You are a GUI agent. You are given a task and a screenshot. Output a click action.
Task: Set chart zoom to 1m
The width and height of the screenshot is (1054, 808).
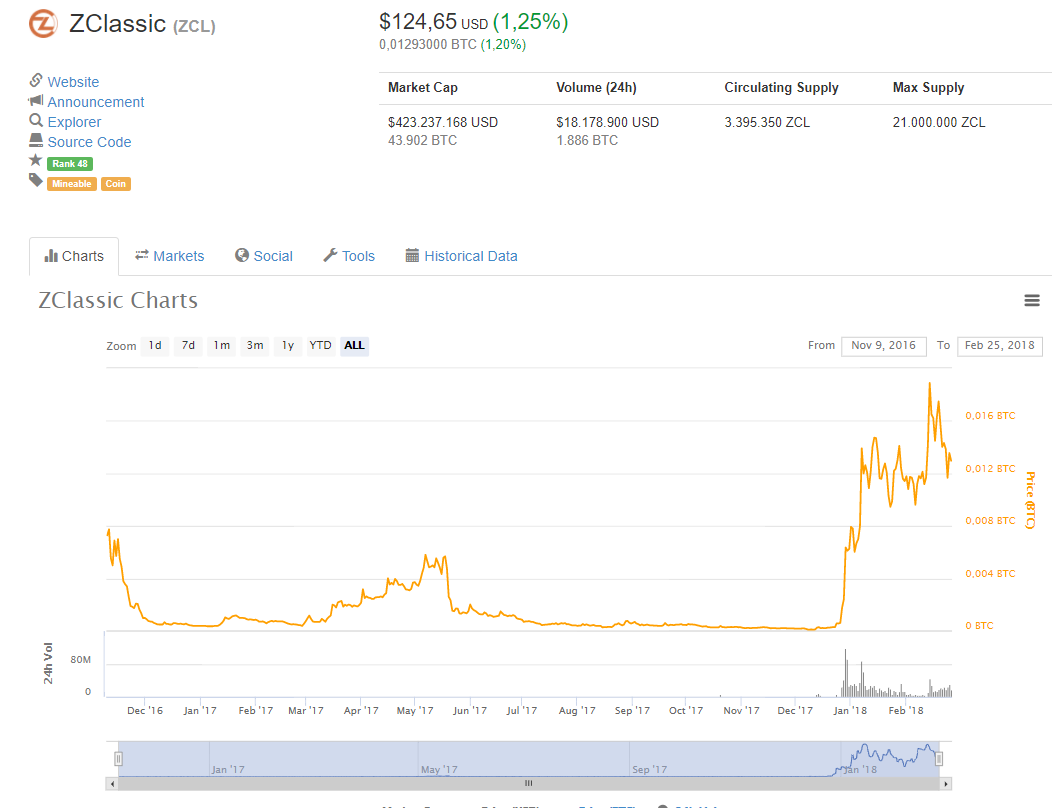tap(222, 346)
